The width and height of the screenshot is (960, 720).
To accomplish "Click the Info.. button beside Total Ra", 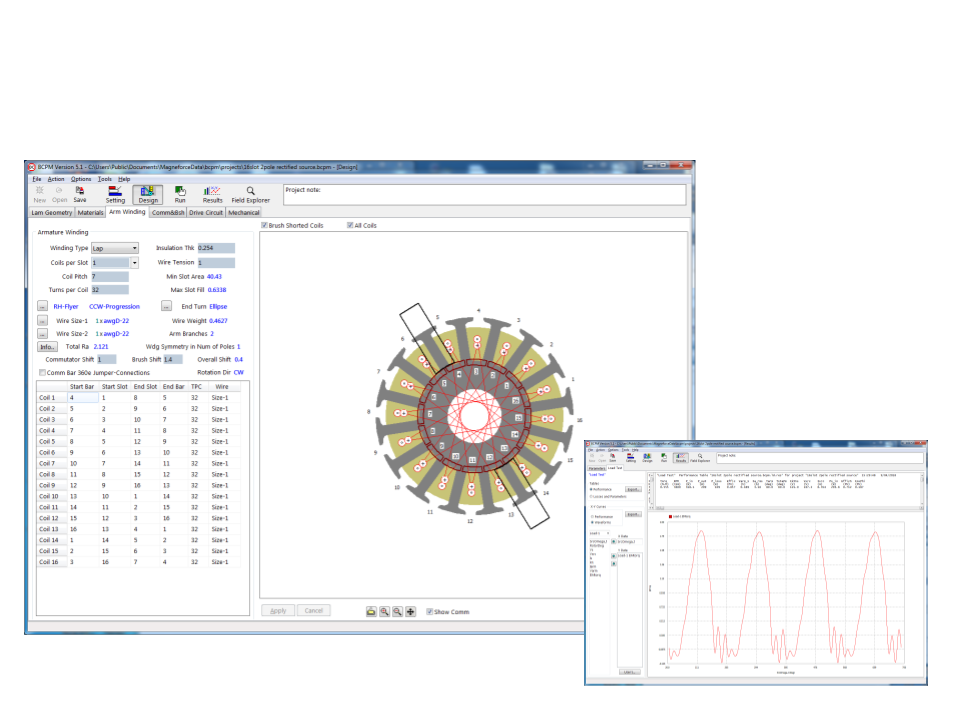I will click(x=47, y=347).
